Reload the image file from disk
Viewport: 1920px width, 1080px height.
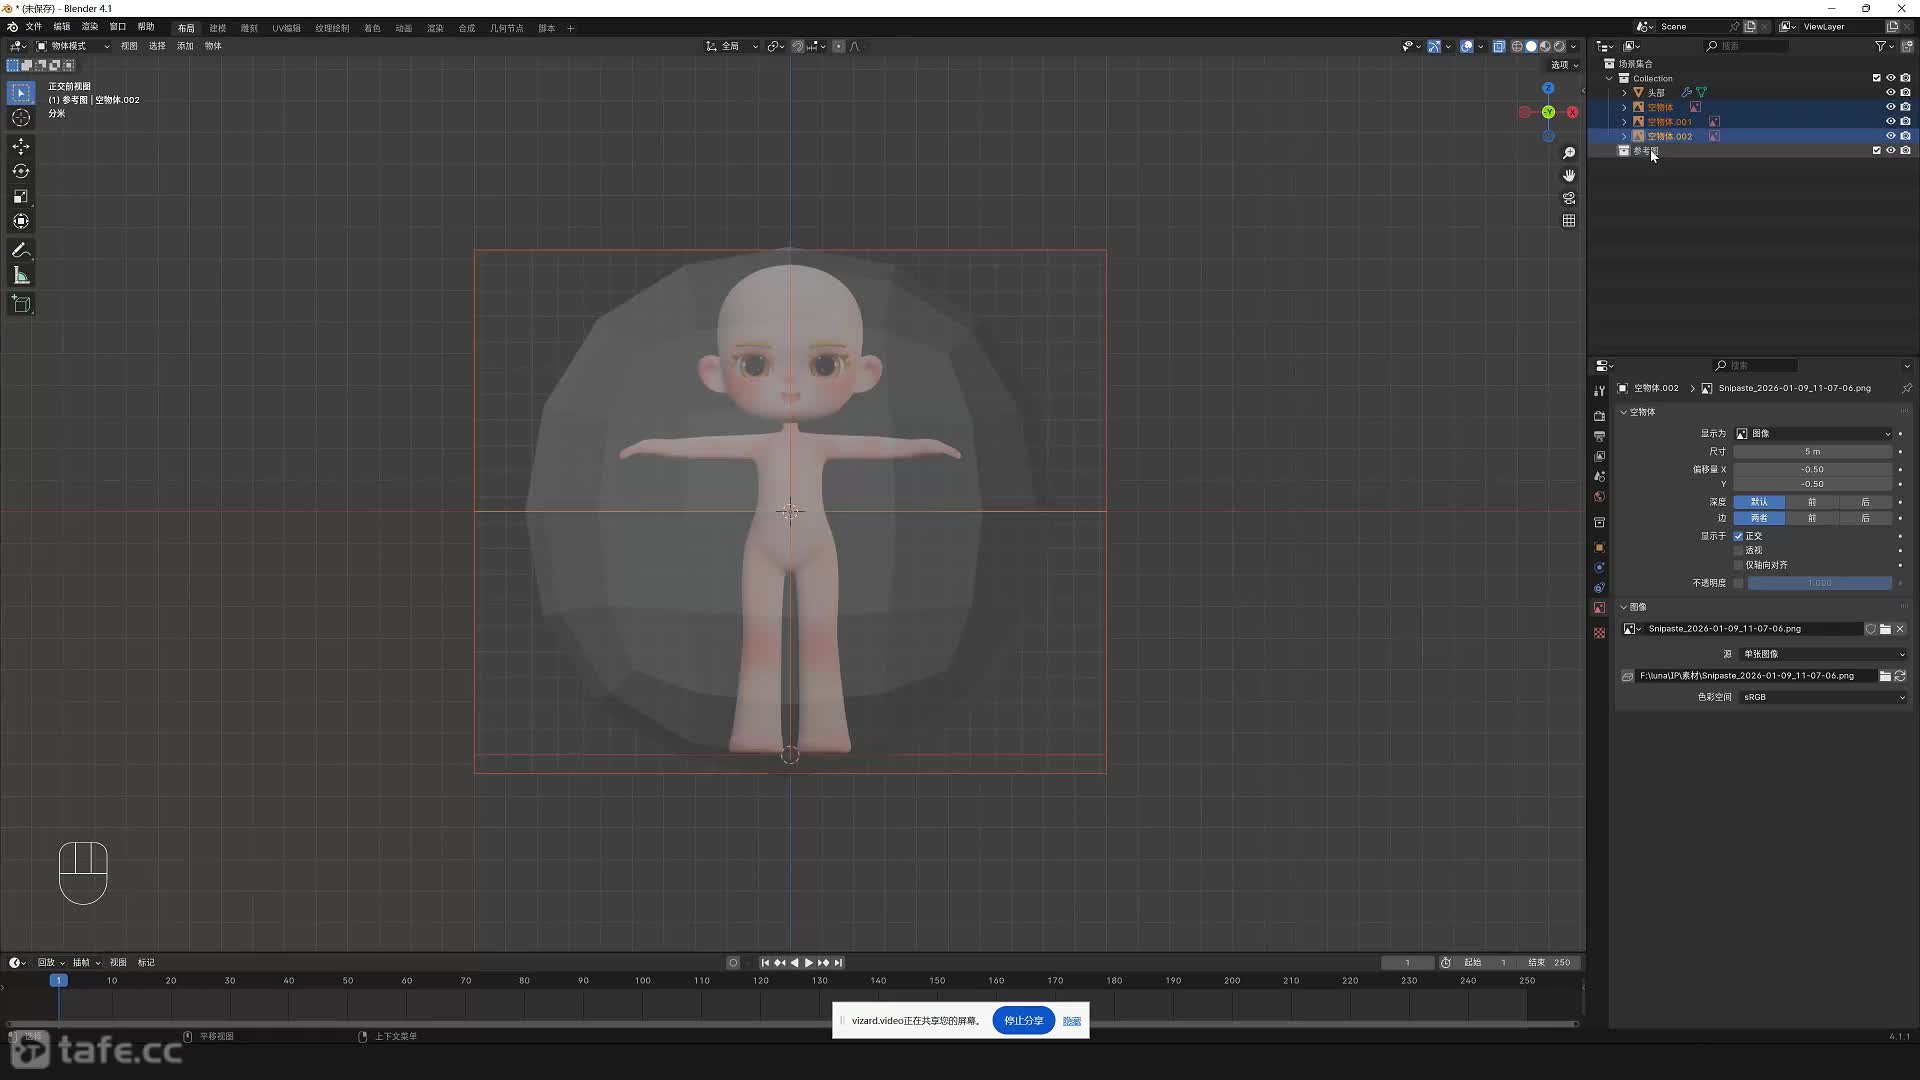(1900, 676)
